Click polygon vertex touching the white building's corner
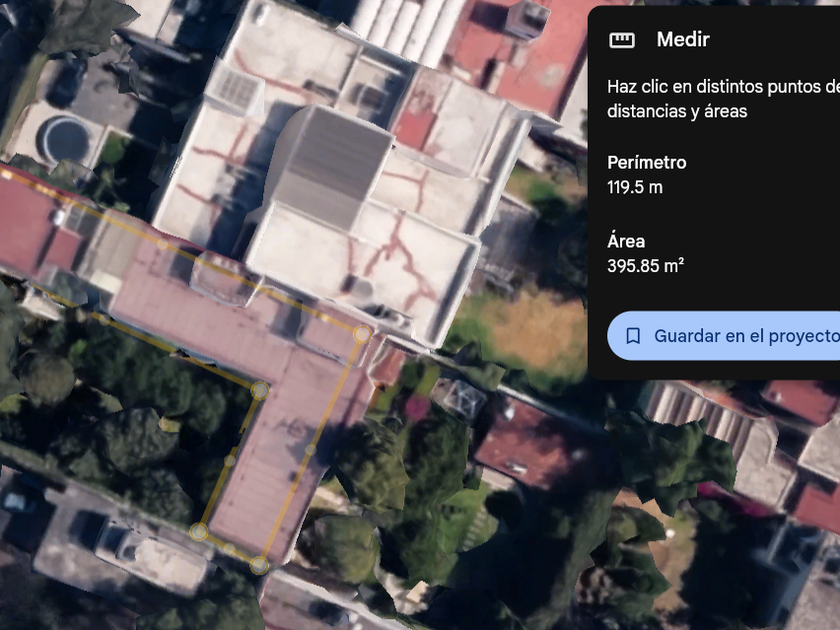Image resolution: width=840 pixels, height=630 pixels. [x=362, y=334]
